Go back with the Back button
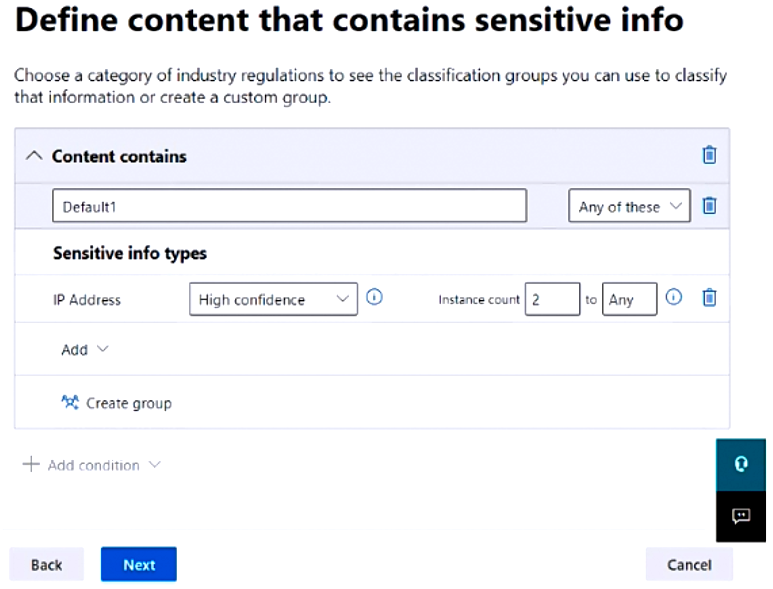Image resolution: width=773 pixels, height=589 pixels. 47,565
